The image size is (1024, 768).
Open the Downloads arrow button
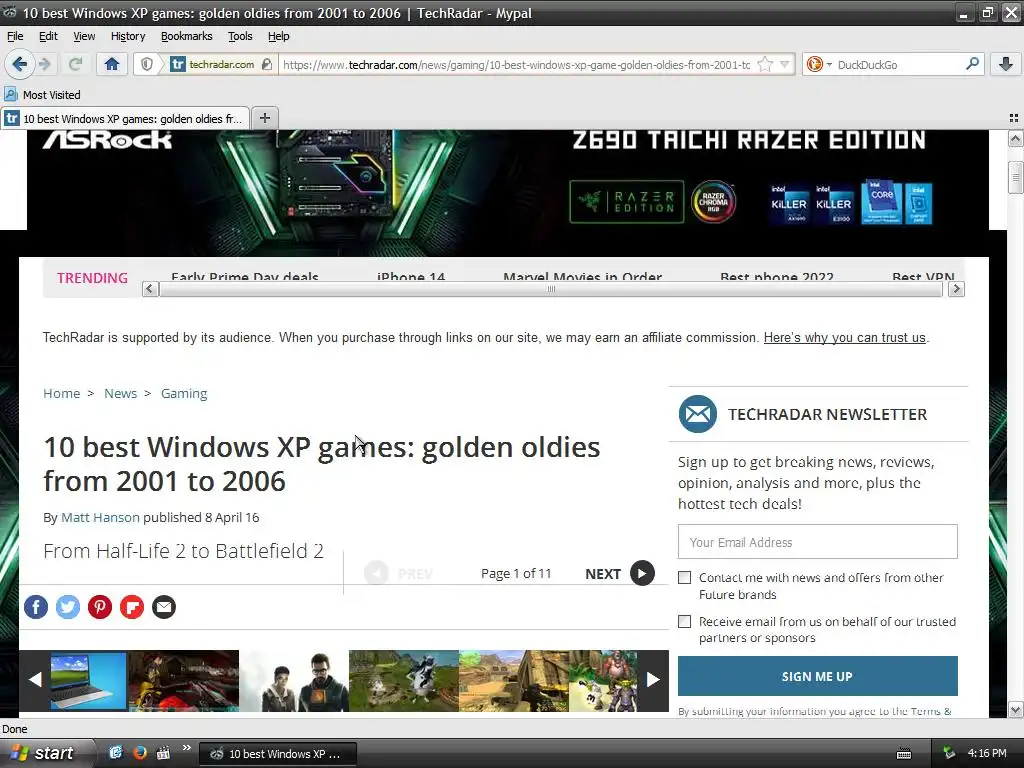click(x=1006, y=64)
